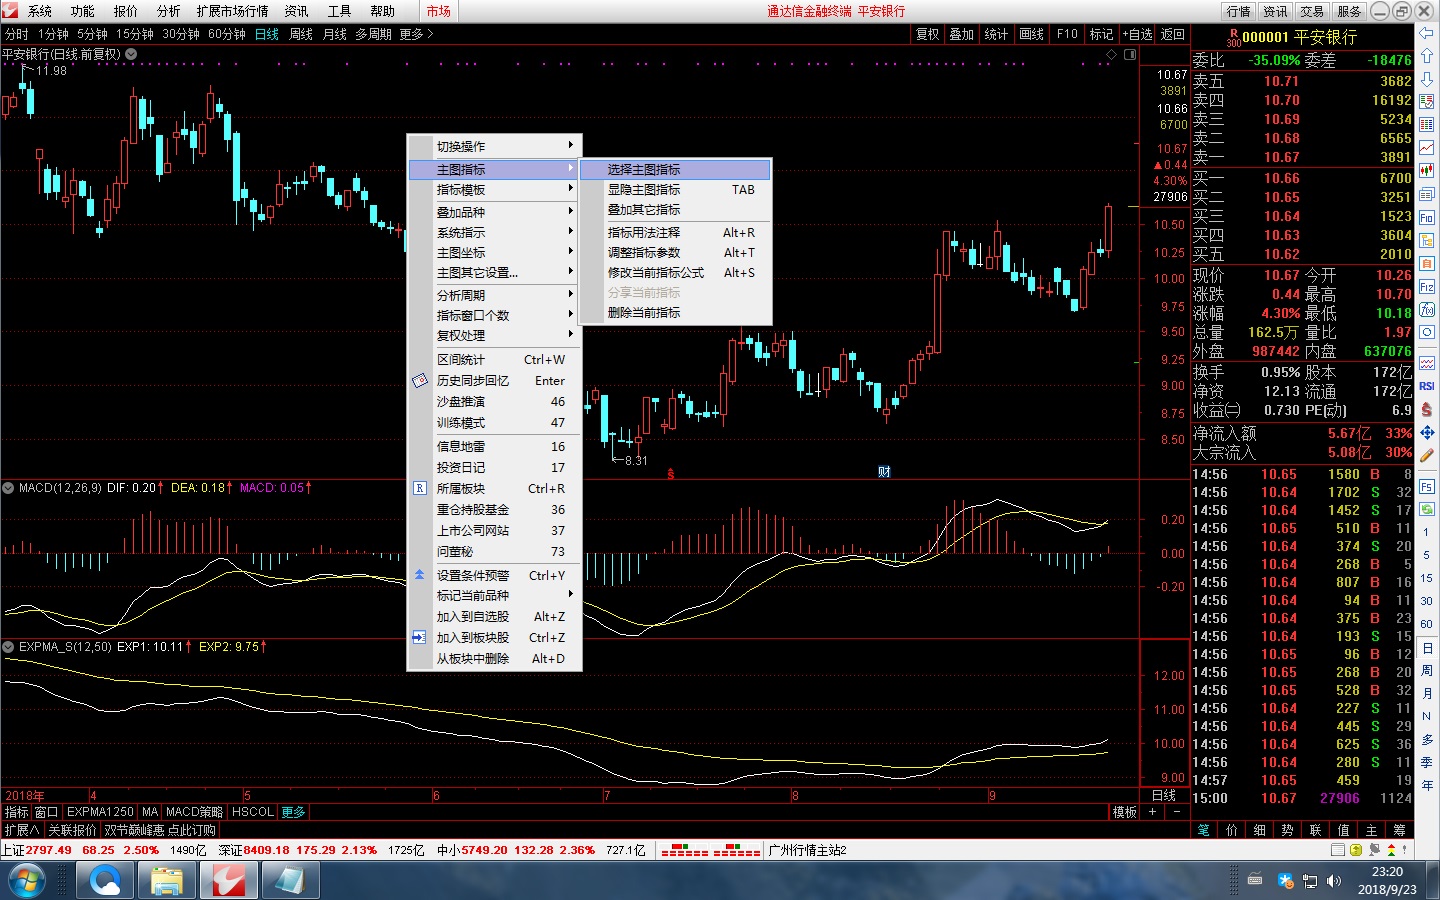Select the 日 daily period in right sidebar
Viewport: 1440px width, 900px height.
coord(1427,648)
